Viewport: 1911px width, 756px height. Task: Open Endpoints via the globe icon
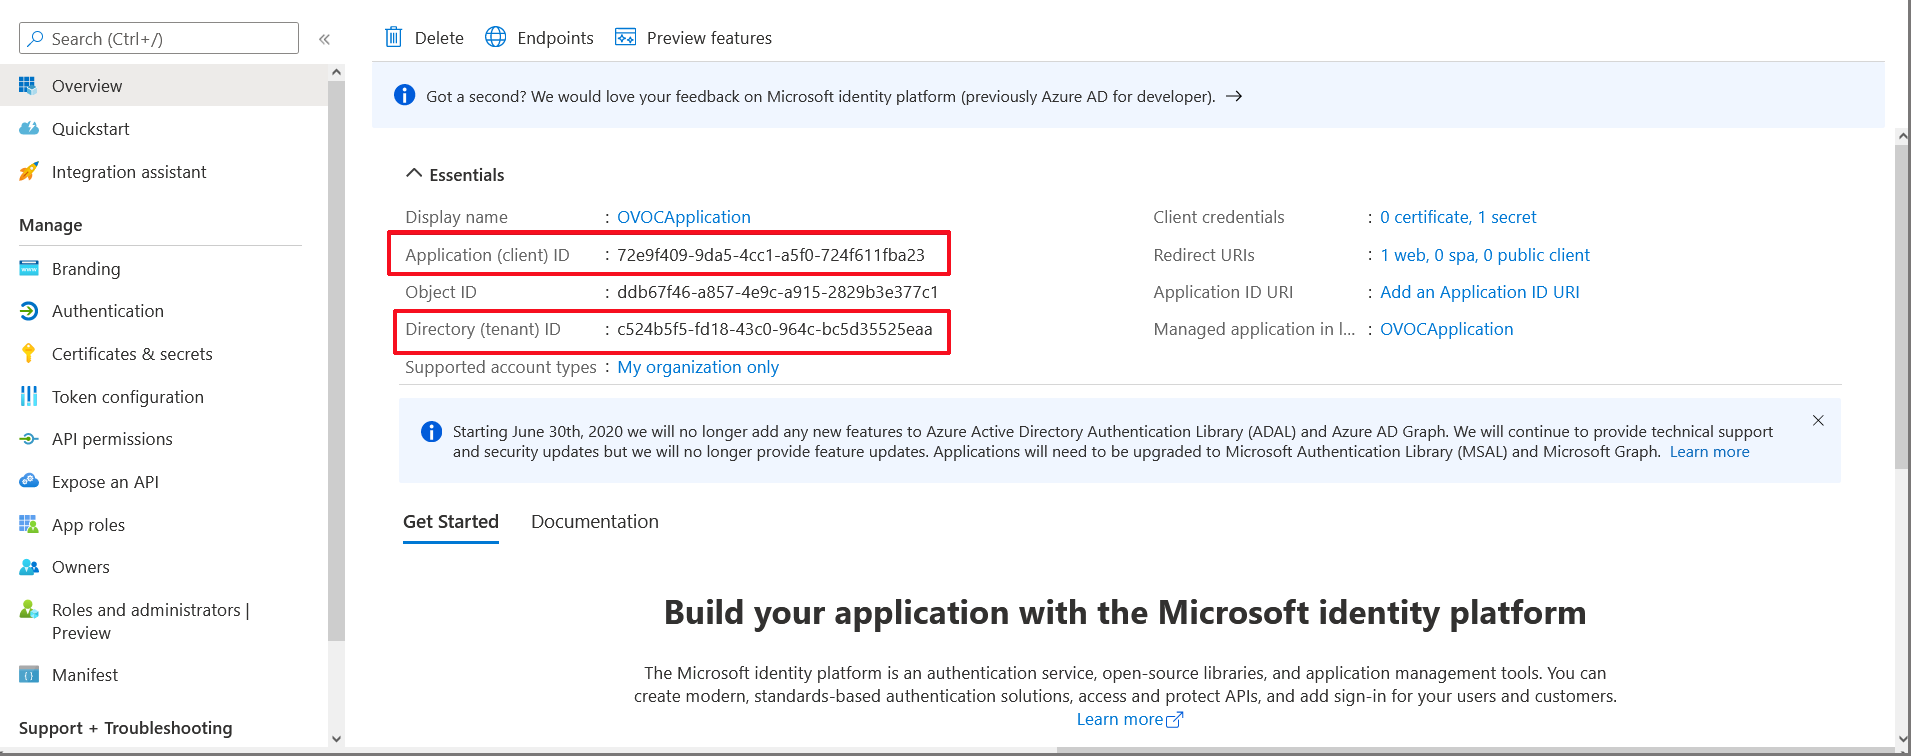pyautogui.click(x=496, y=38)
